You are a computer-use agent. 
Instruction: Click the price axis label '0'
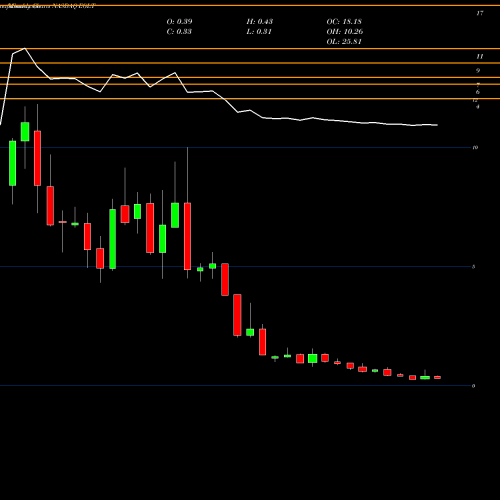click(x=473, y=386)
